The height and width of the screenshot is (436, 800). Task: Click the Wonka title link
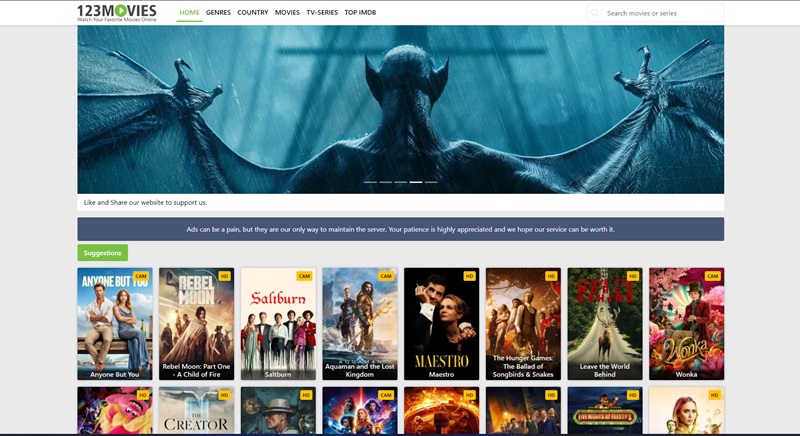coord(686,374)
